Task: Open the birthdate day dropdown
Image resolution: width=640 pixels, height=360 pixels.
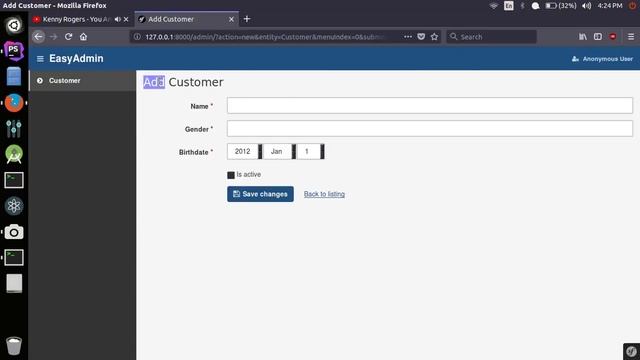Action: [311, 151]
